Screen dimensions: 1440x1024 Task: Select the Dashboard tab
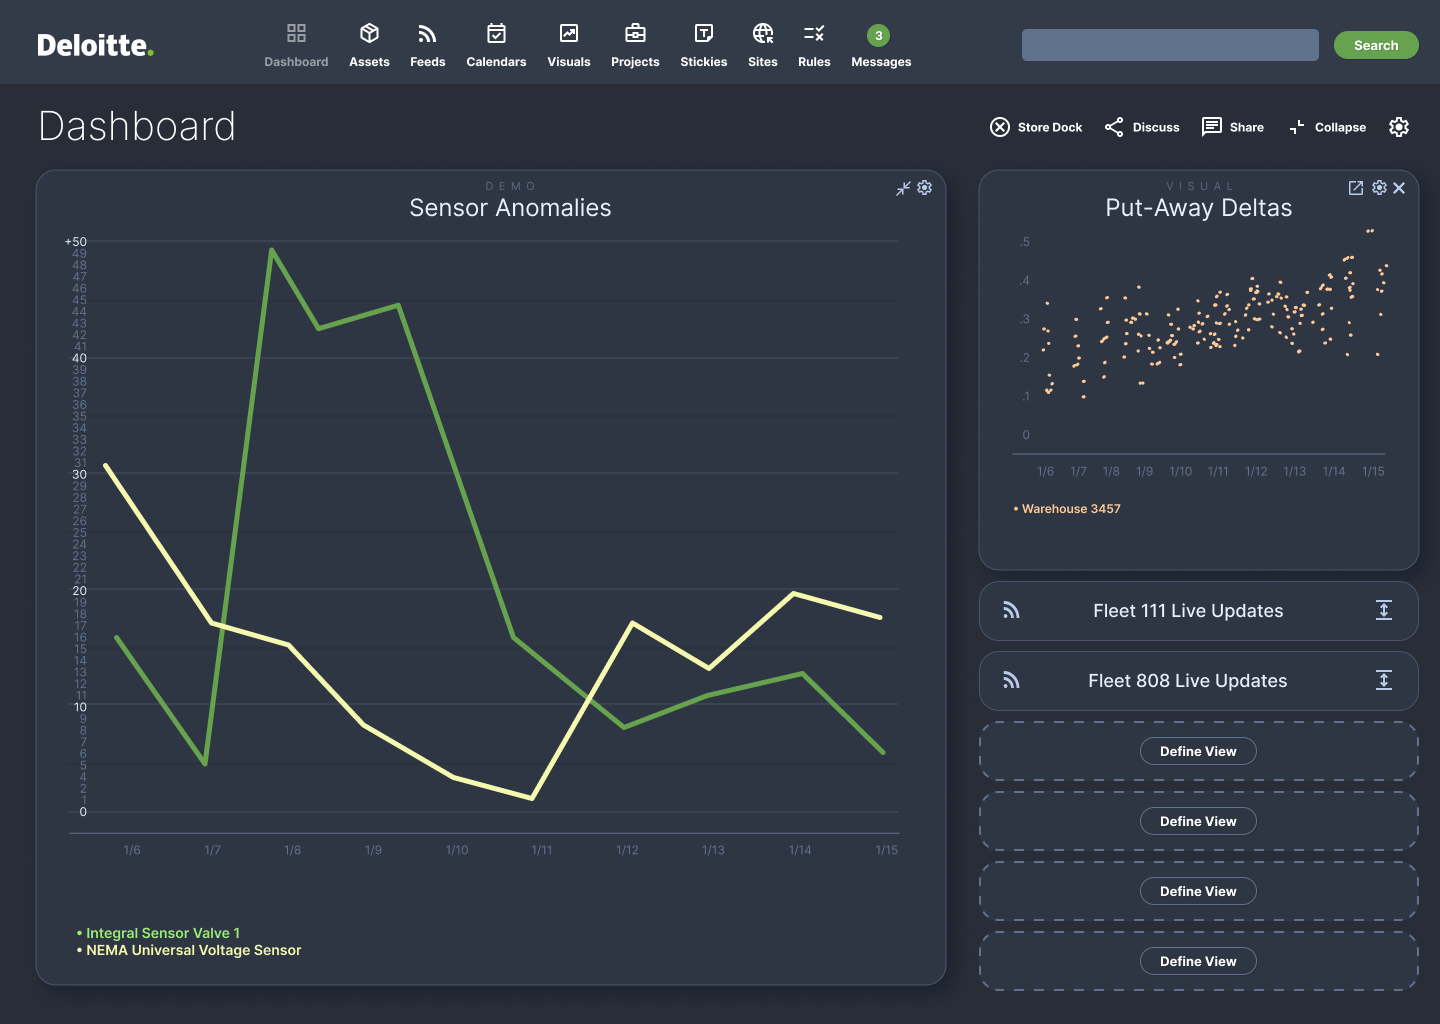[x=296, y=44]
